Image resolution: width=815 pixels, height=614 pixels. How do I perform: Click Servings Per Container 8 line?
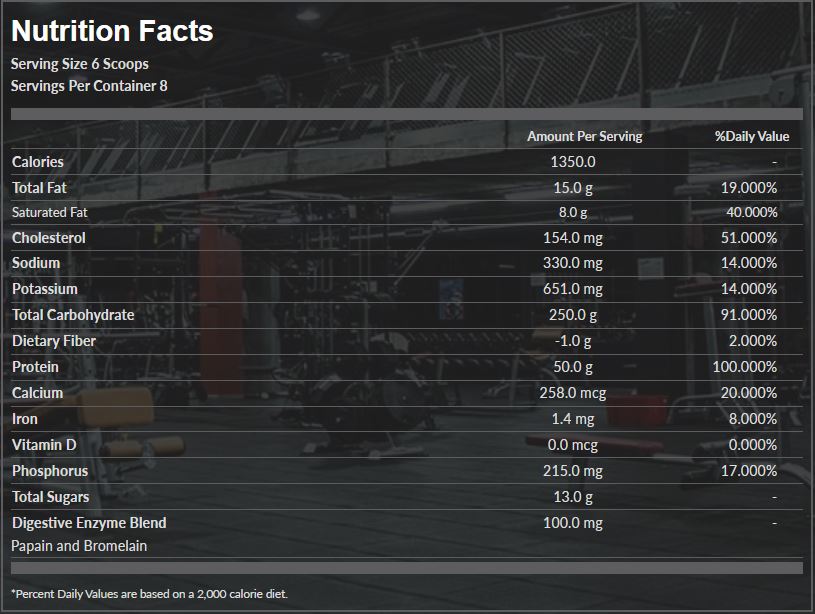pos(89,86)
